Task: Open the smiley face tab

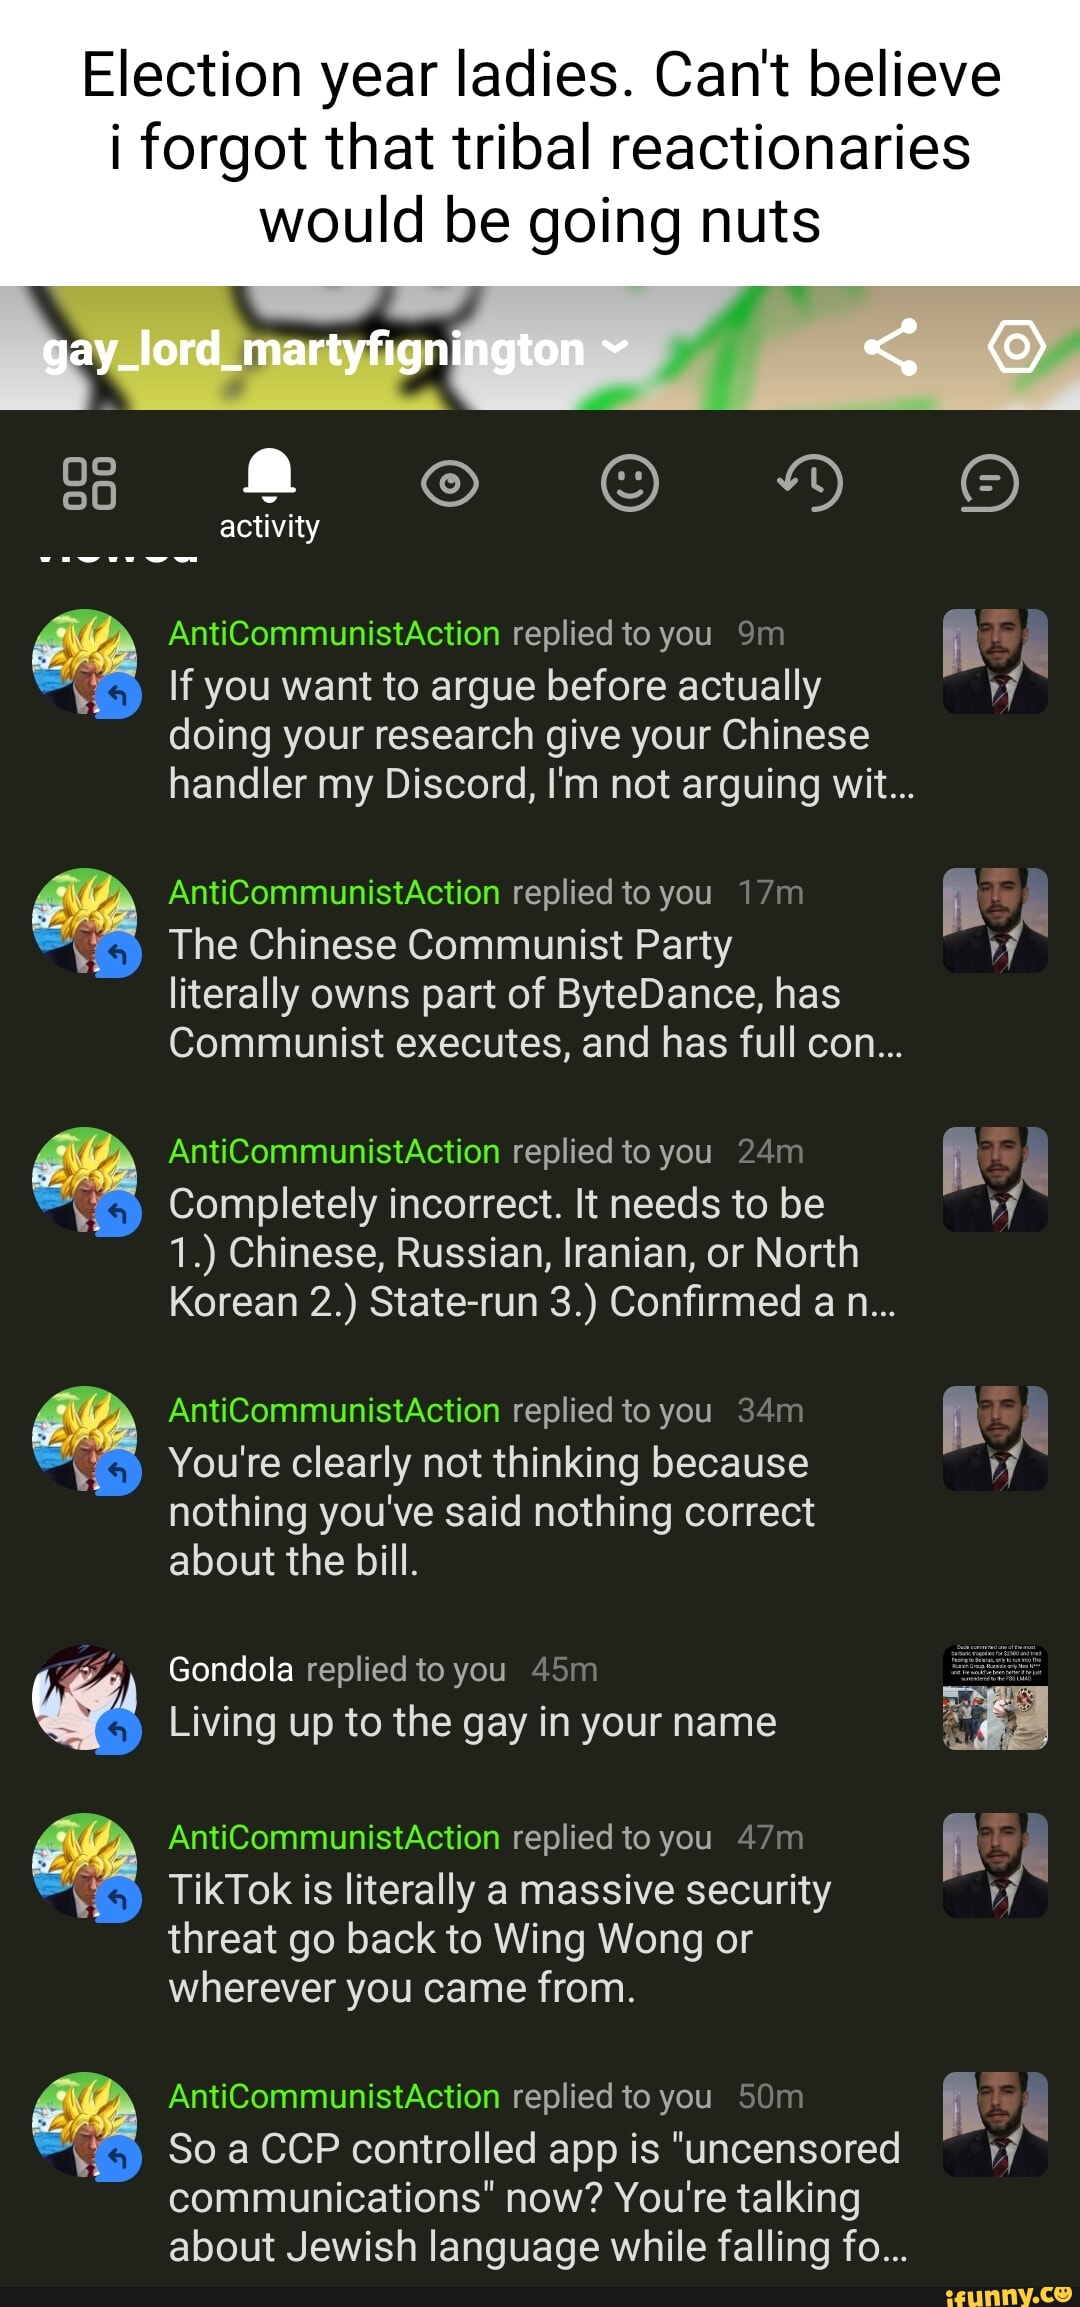Action: [x=630, y=484]
